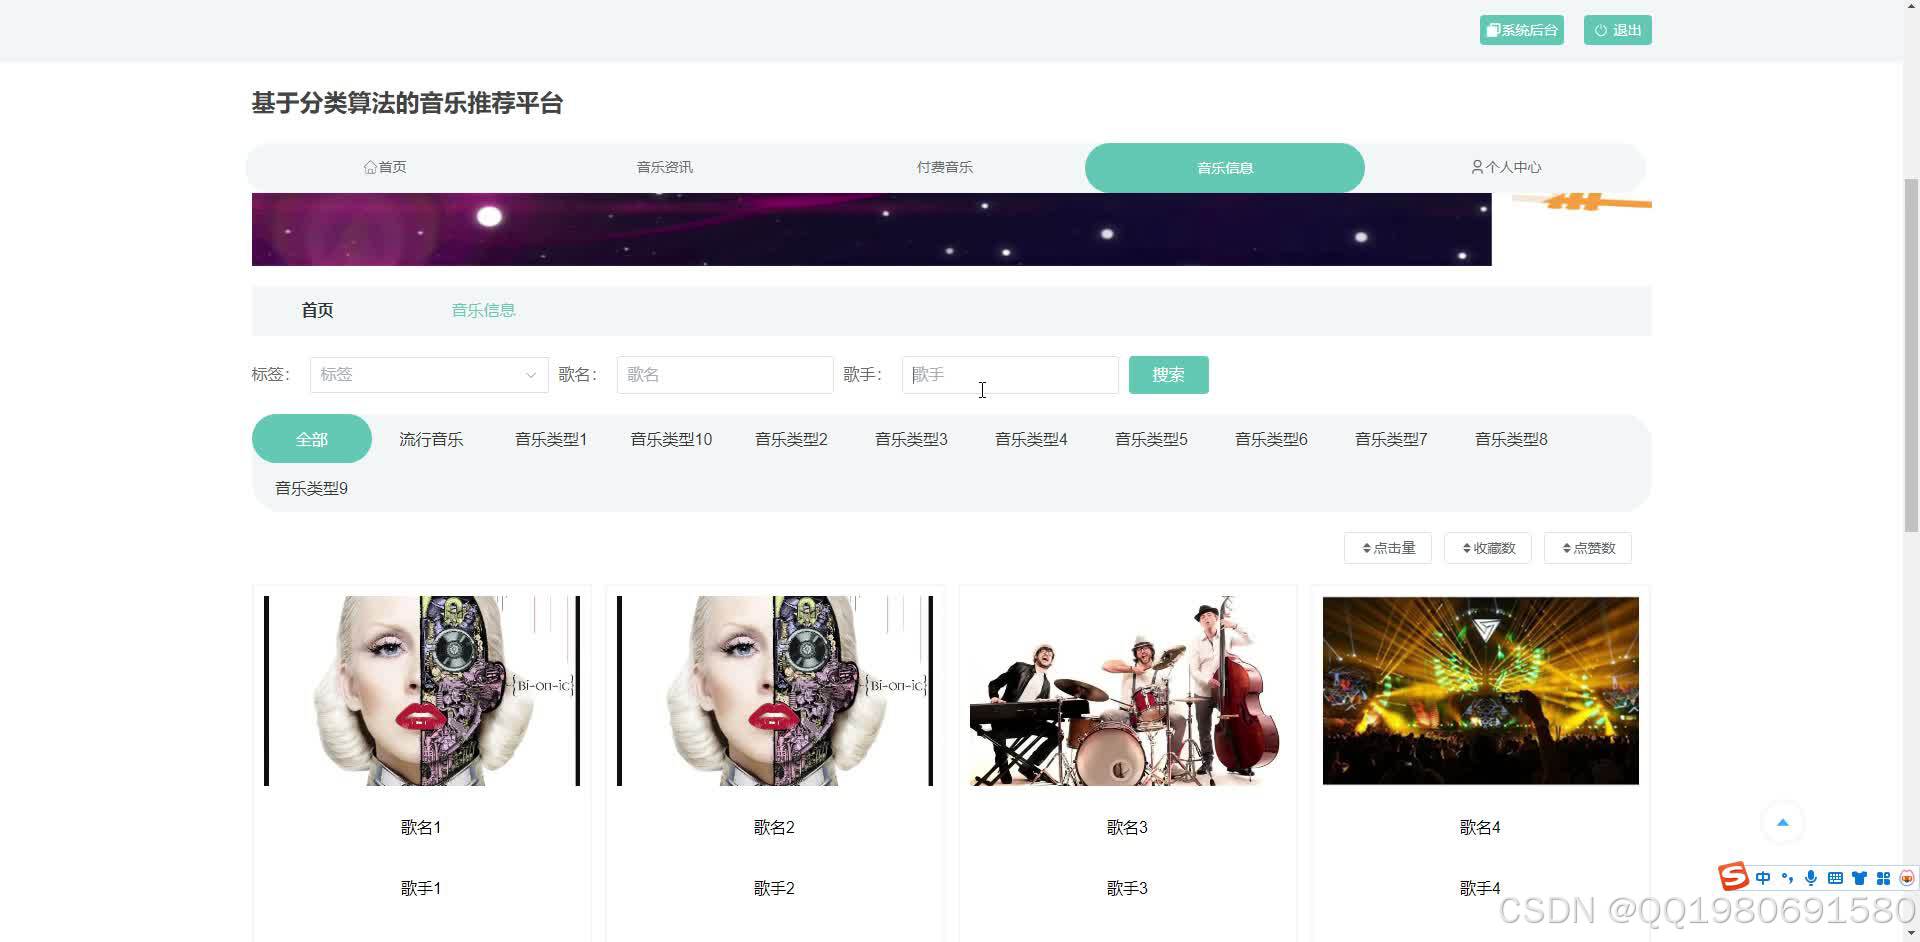Switch to the 个人中心 tab
This screenshot has height=942, width=1920.
(1505, 167)
